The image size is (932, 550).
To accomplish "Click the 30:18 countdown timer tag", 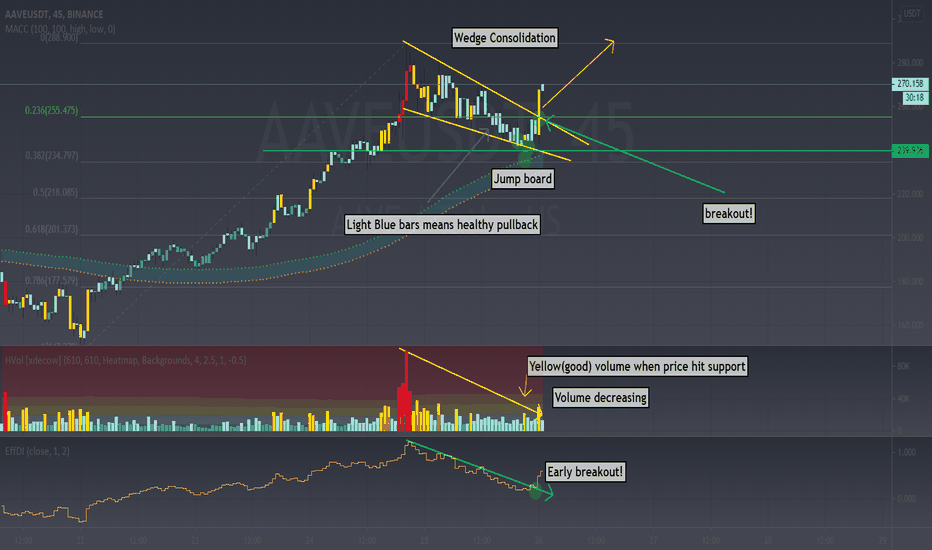I will [915, 98].
